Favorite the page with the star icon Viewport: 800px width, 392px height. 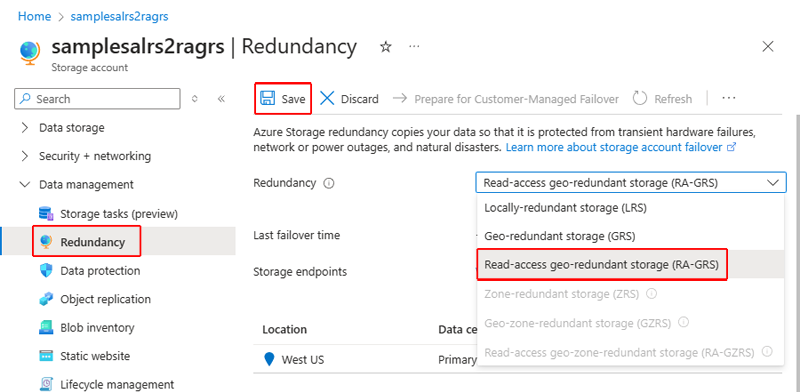(386, 47)
